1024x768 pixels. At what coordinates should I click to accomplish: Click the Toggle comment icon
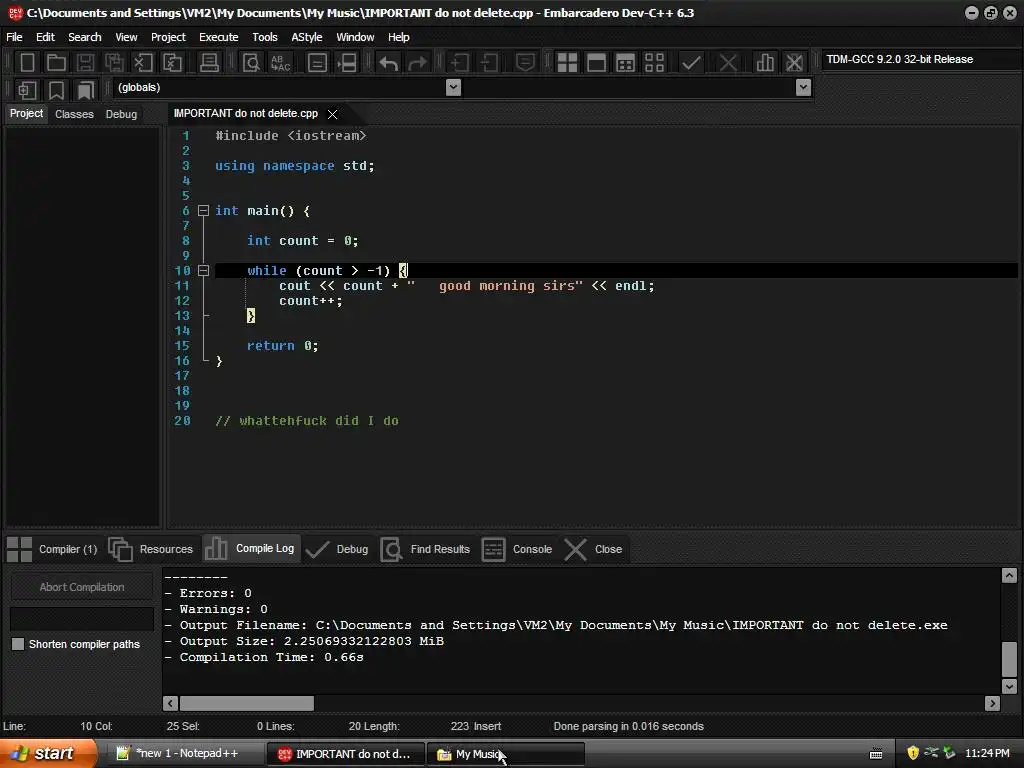coord(525,63)
